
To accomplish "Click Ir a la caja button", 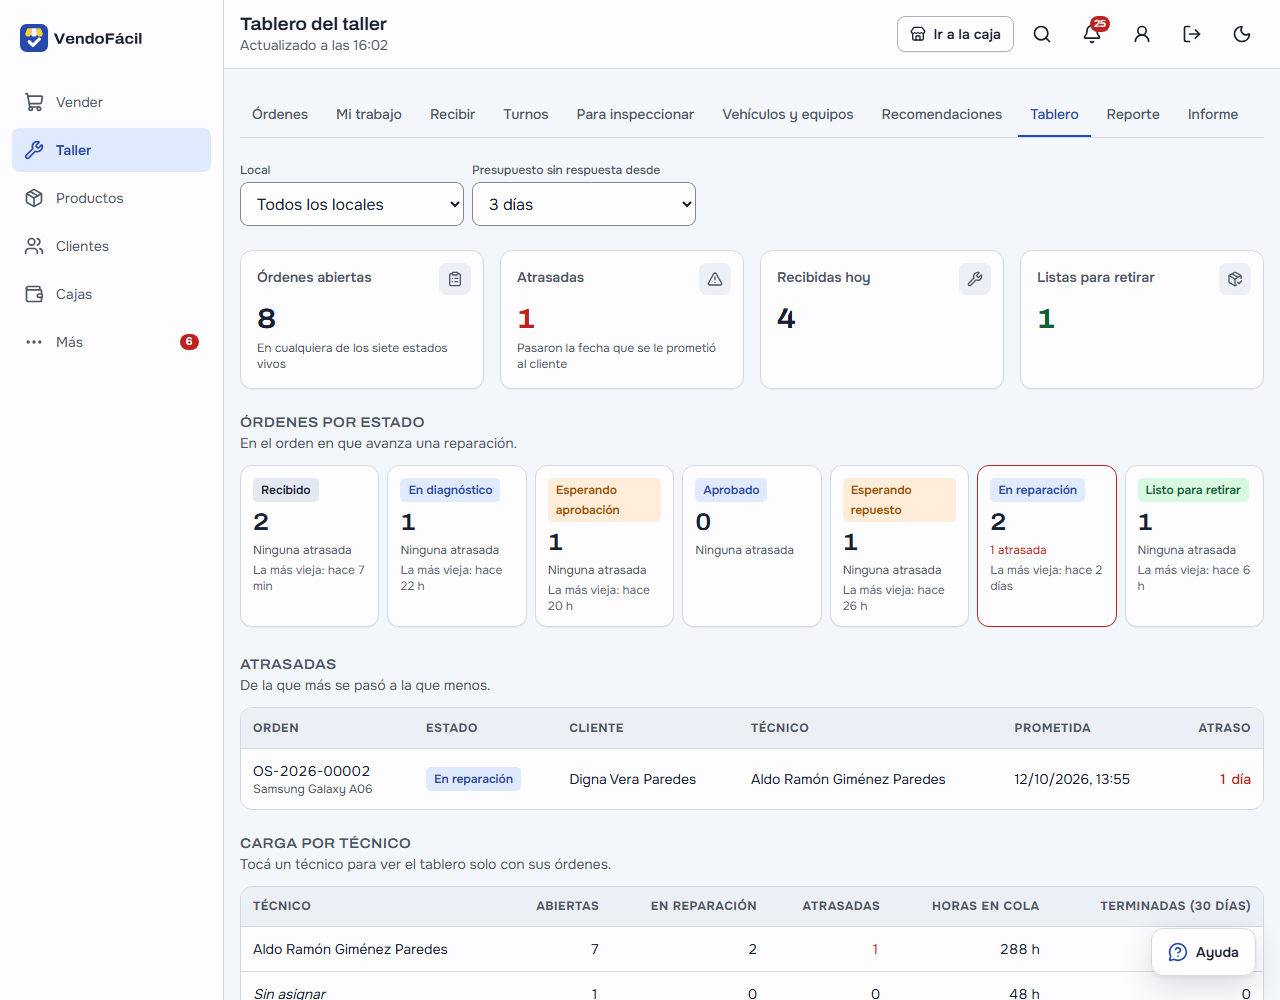I will pyautogui.click(x=956, y=34).
